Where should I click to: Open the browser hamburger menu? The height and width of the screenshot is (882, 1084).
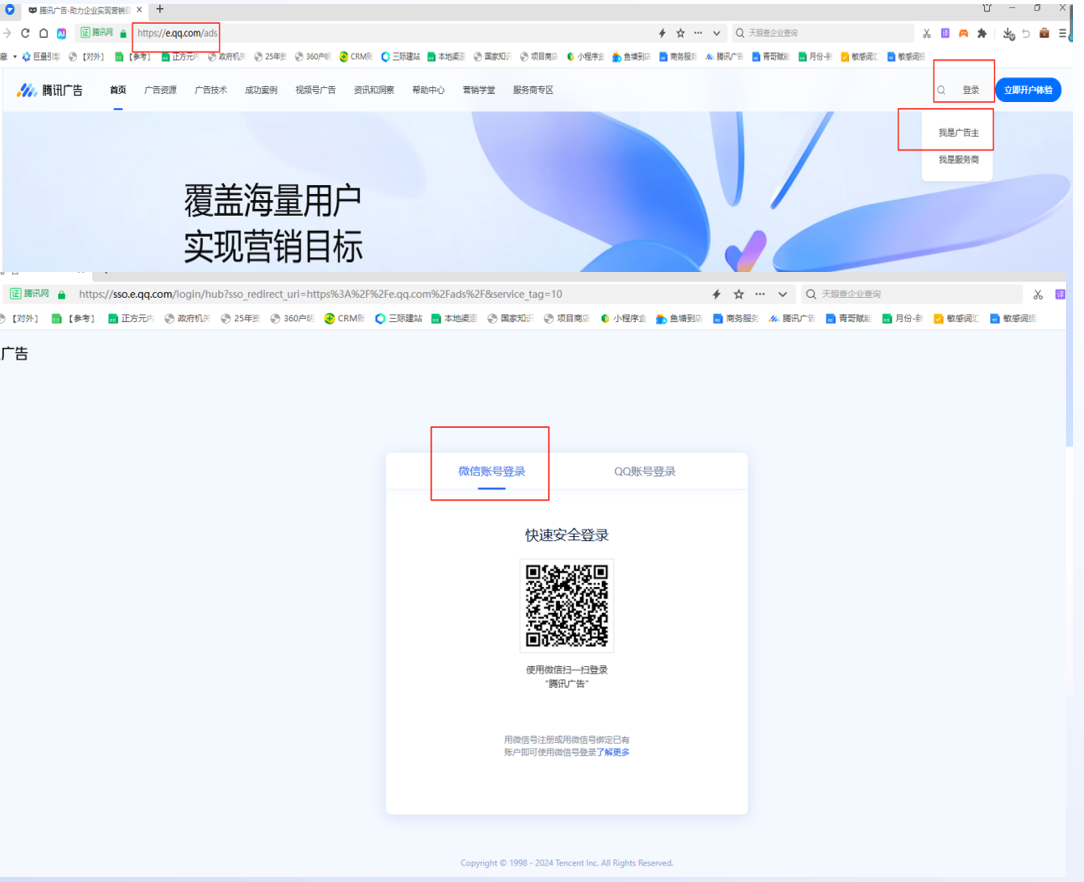point(1063,33)
